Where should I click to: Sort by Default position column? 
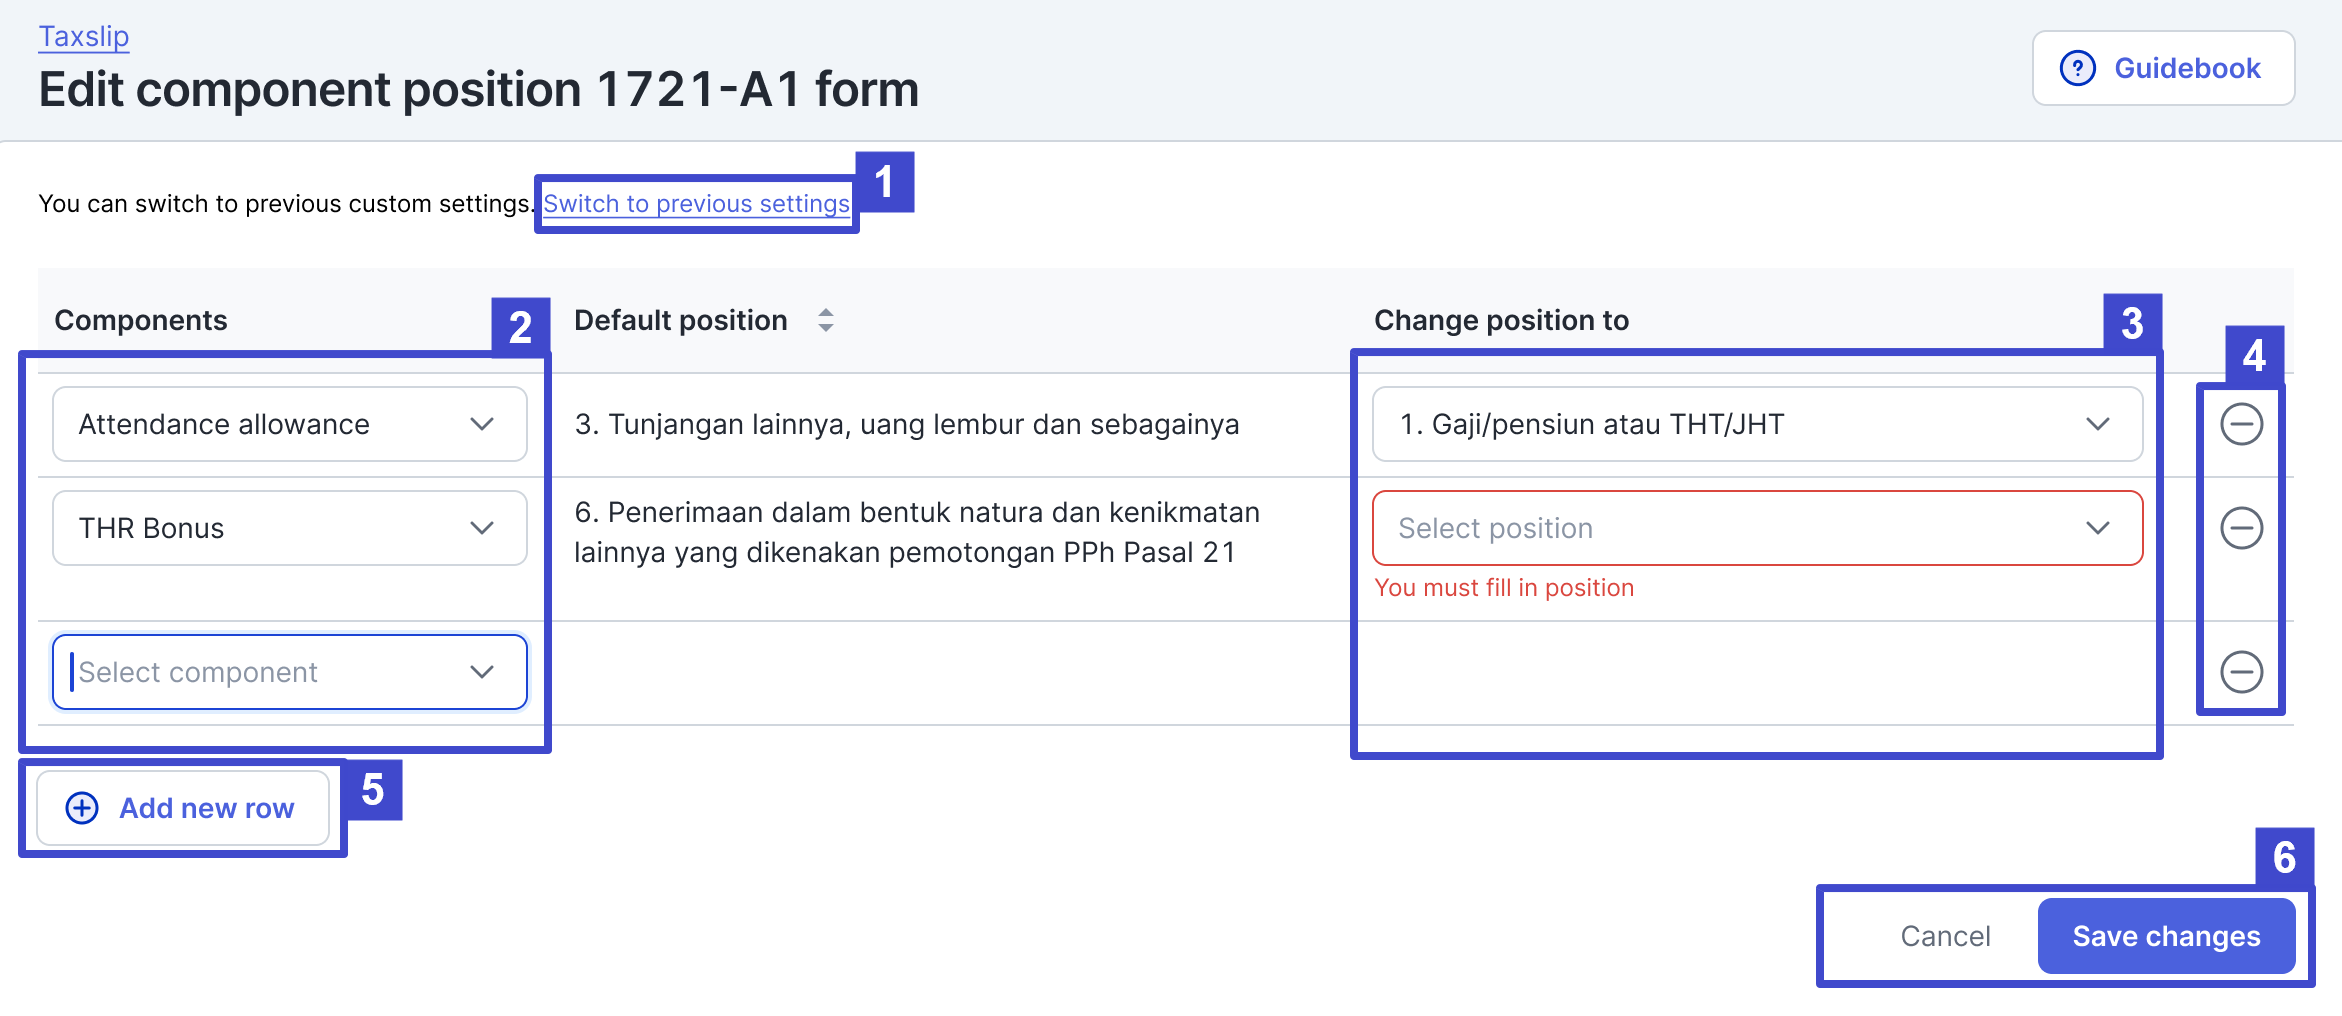tap(826, 320)
